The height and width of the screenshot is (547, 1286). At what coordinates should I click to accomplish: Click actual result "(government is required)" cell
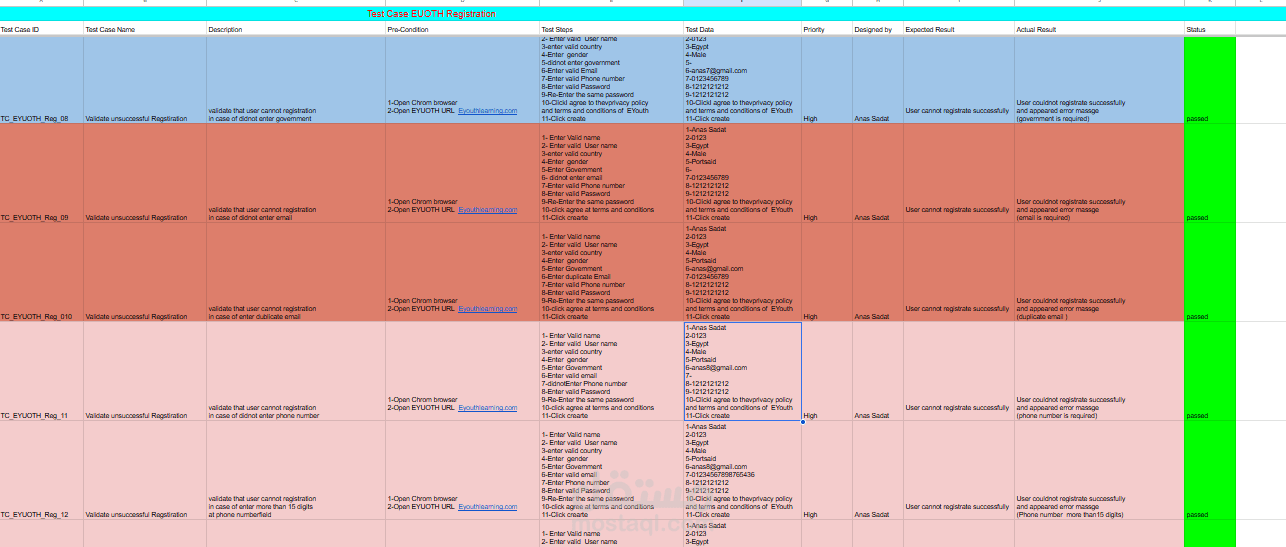click(x=1099, y=81)
